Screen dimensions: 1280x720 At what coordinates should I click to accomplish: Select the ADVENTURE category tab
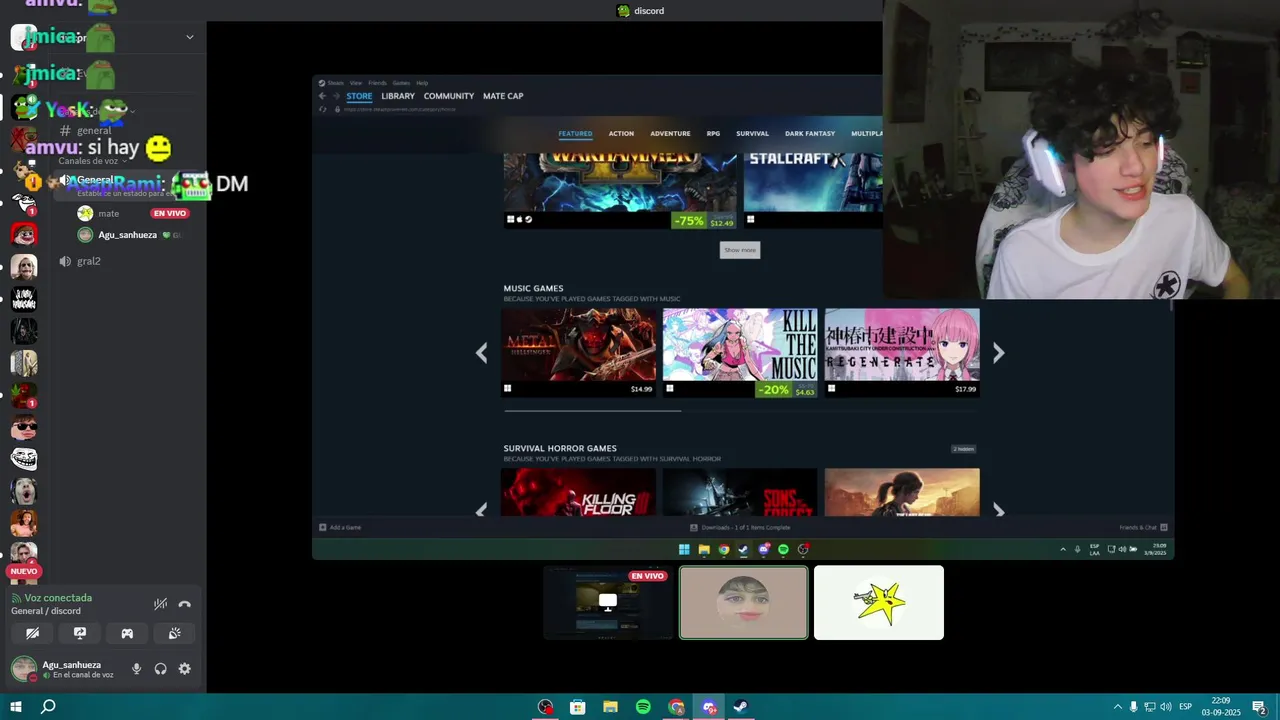670,133
